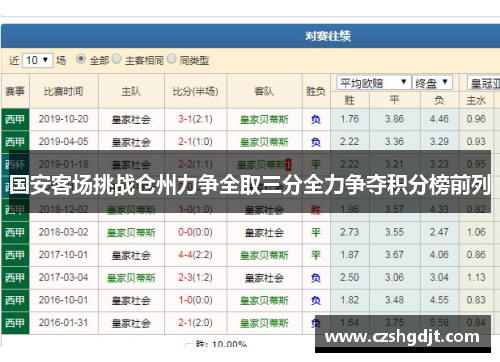Open the 近10场 match count dropdown
The image size is (500, 362).
point(37,60)
